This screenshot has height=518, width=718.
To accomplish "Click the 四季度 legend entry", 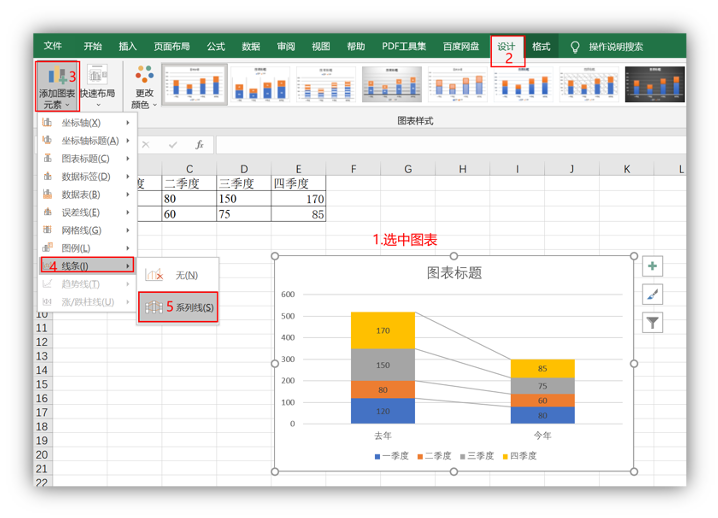I will [x=519, y=456].
